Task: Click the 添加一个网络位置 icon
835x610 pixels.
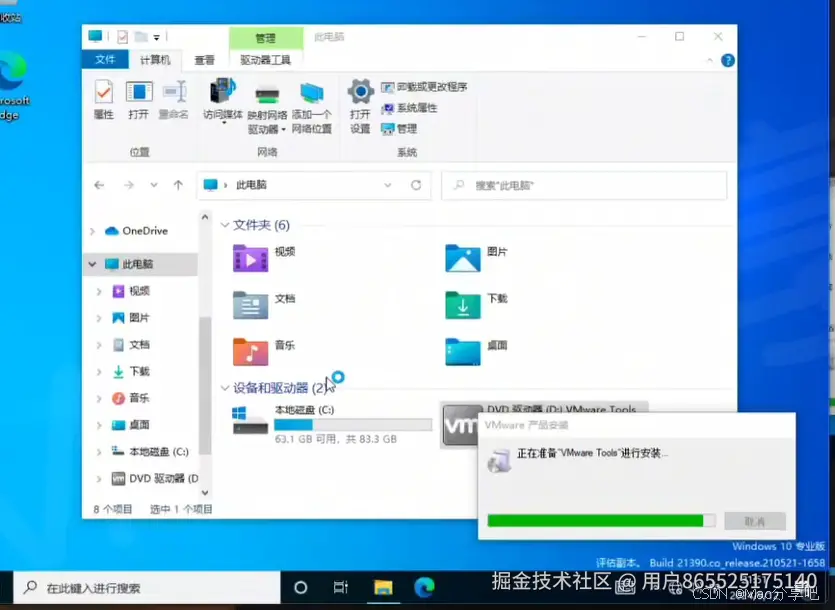Action: point(313,104)
